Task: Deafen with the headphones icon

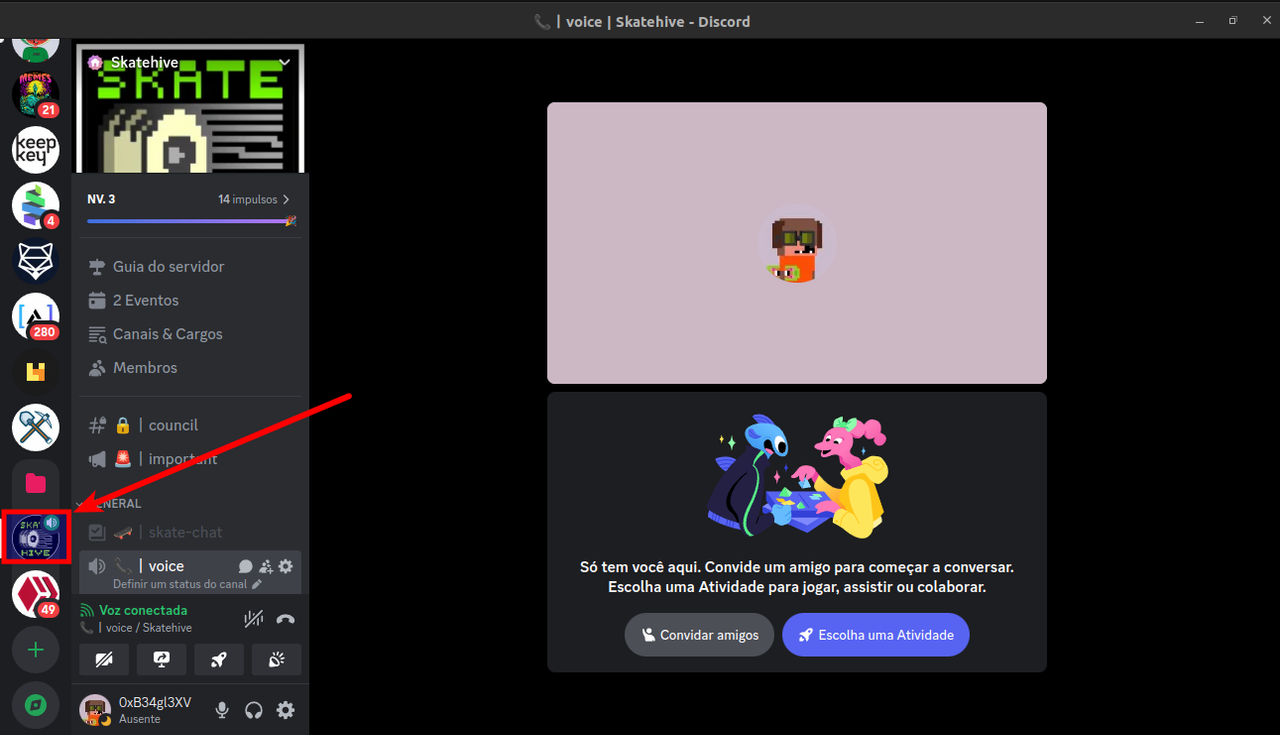Action: coord(254,710)
